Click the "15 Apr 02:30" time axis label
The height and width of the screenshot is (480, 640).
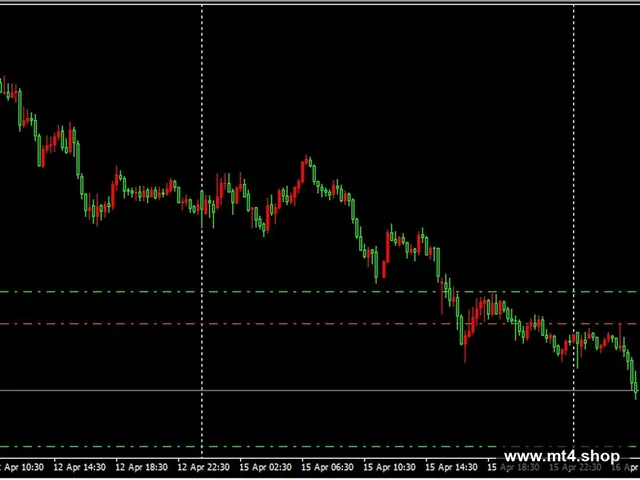pyautogui.click(x=266, y=467)
